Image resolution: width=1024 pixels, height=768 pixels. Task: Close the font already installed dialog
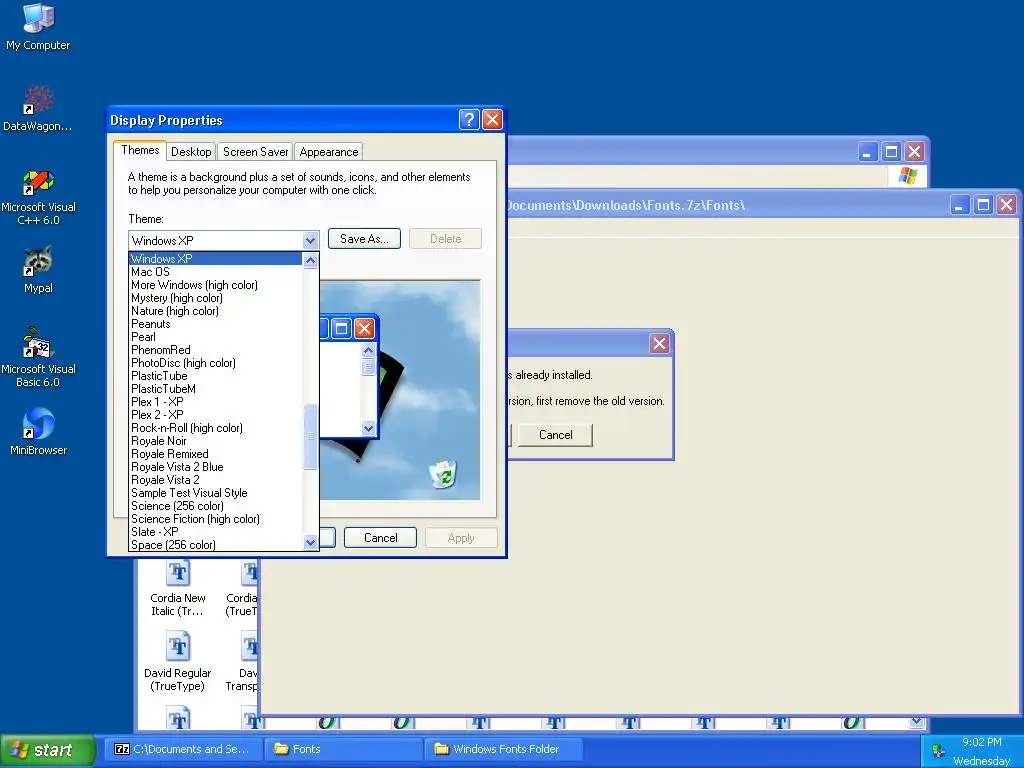(x=660, y=344)
